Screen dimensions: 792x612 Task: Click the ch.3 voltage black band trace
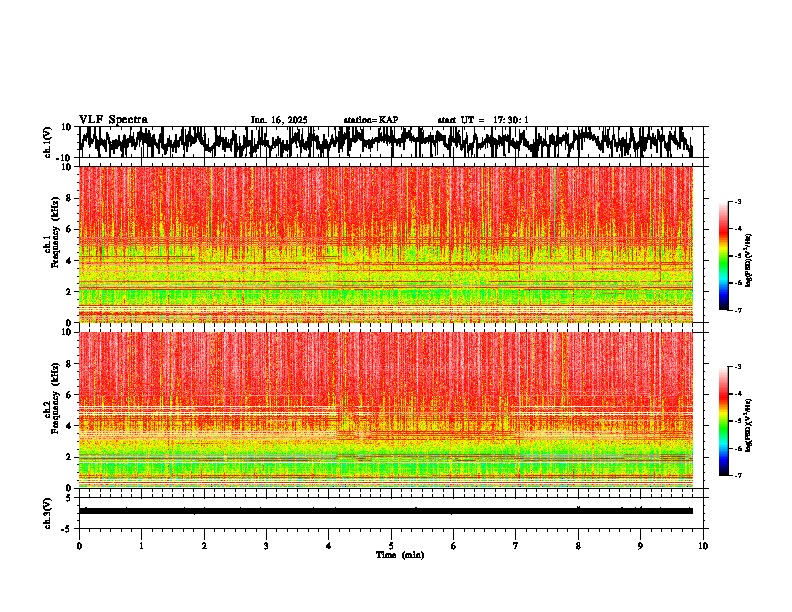pos(386,511)
